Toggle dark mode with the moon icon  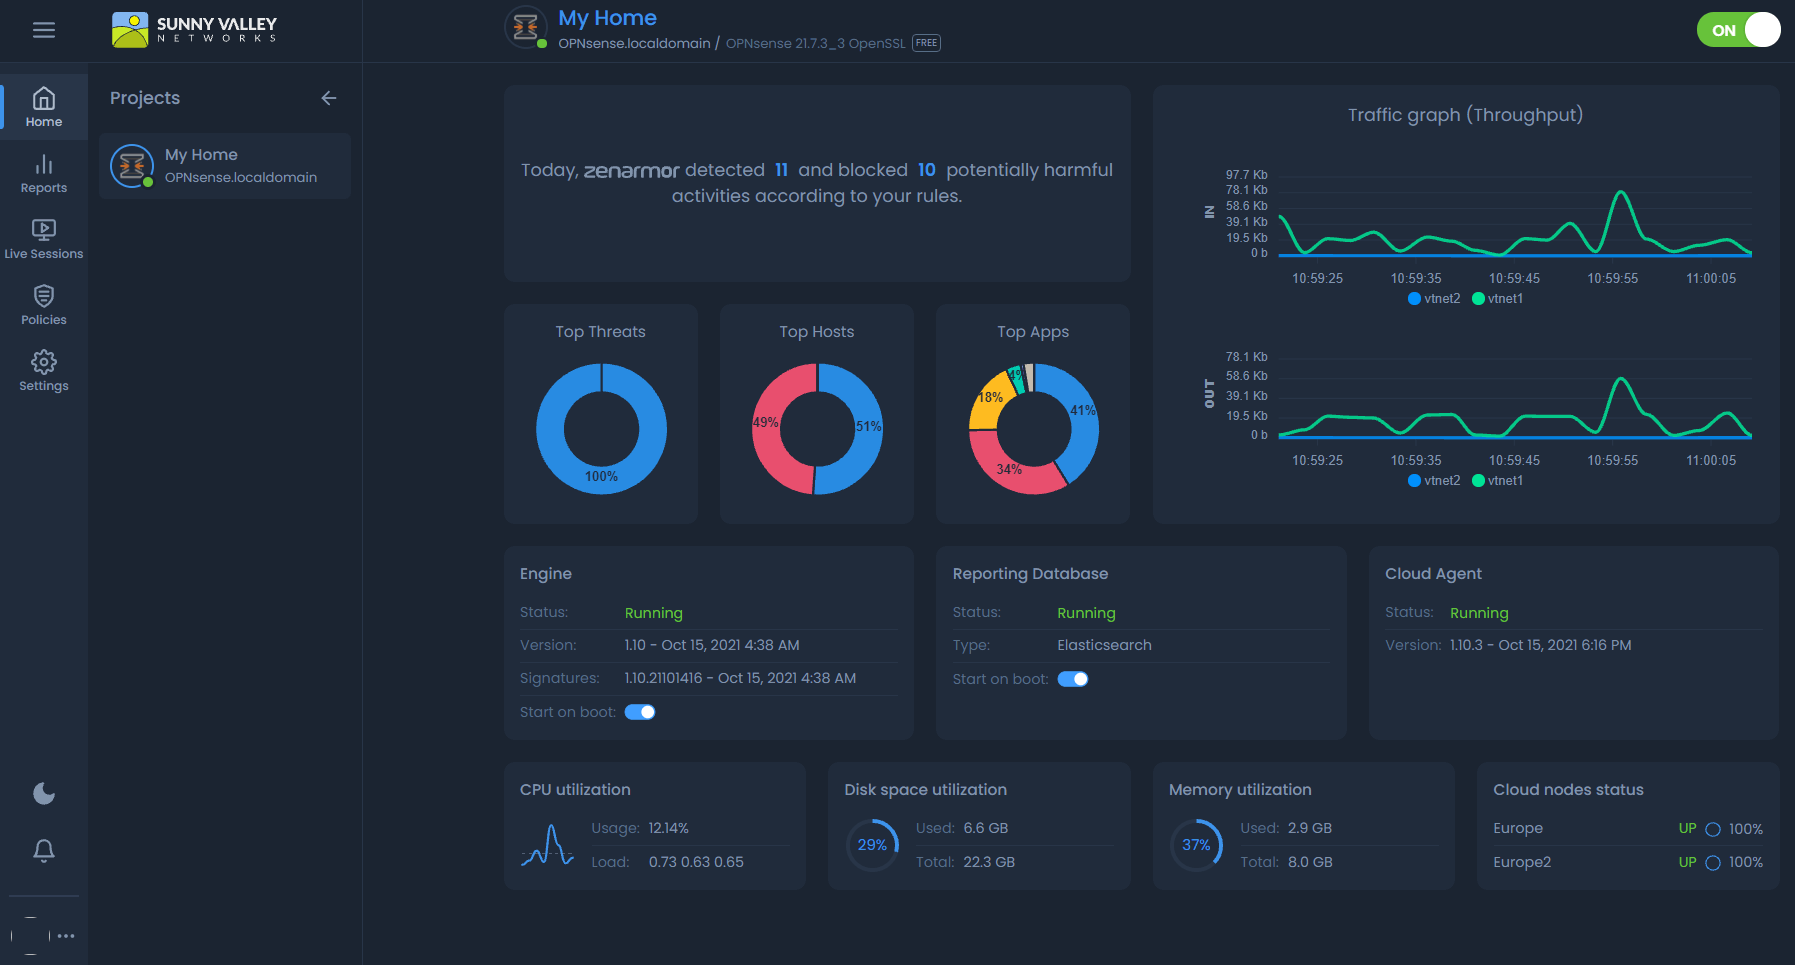(x=44, y=794)
